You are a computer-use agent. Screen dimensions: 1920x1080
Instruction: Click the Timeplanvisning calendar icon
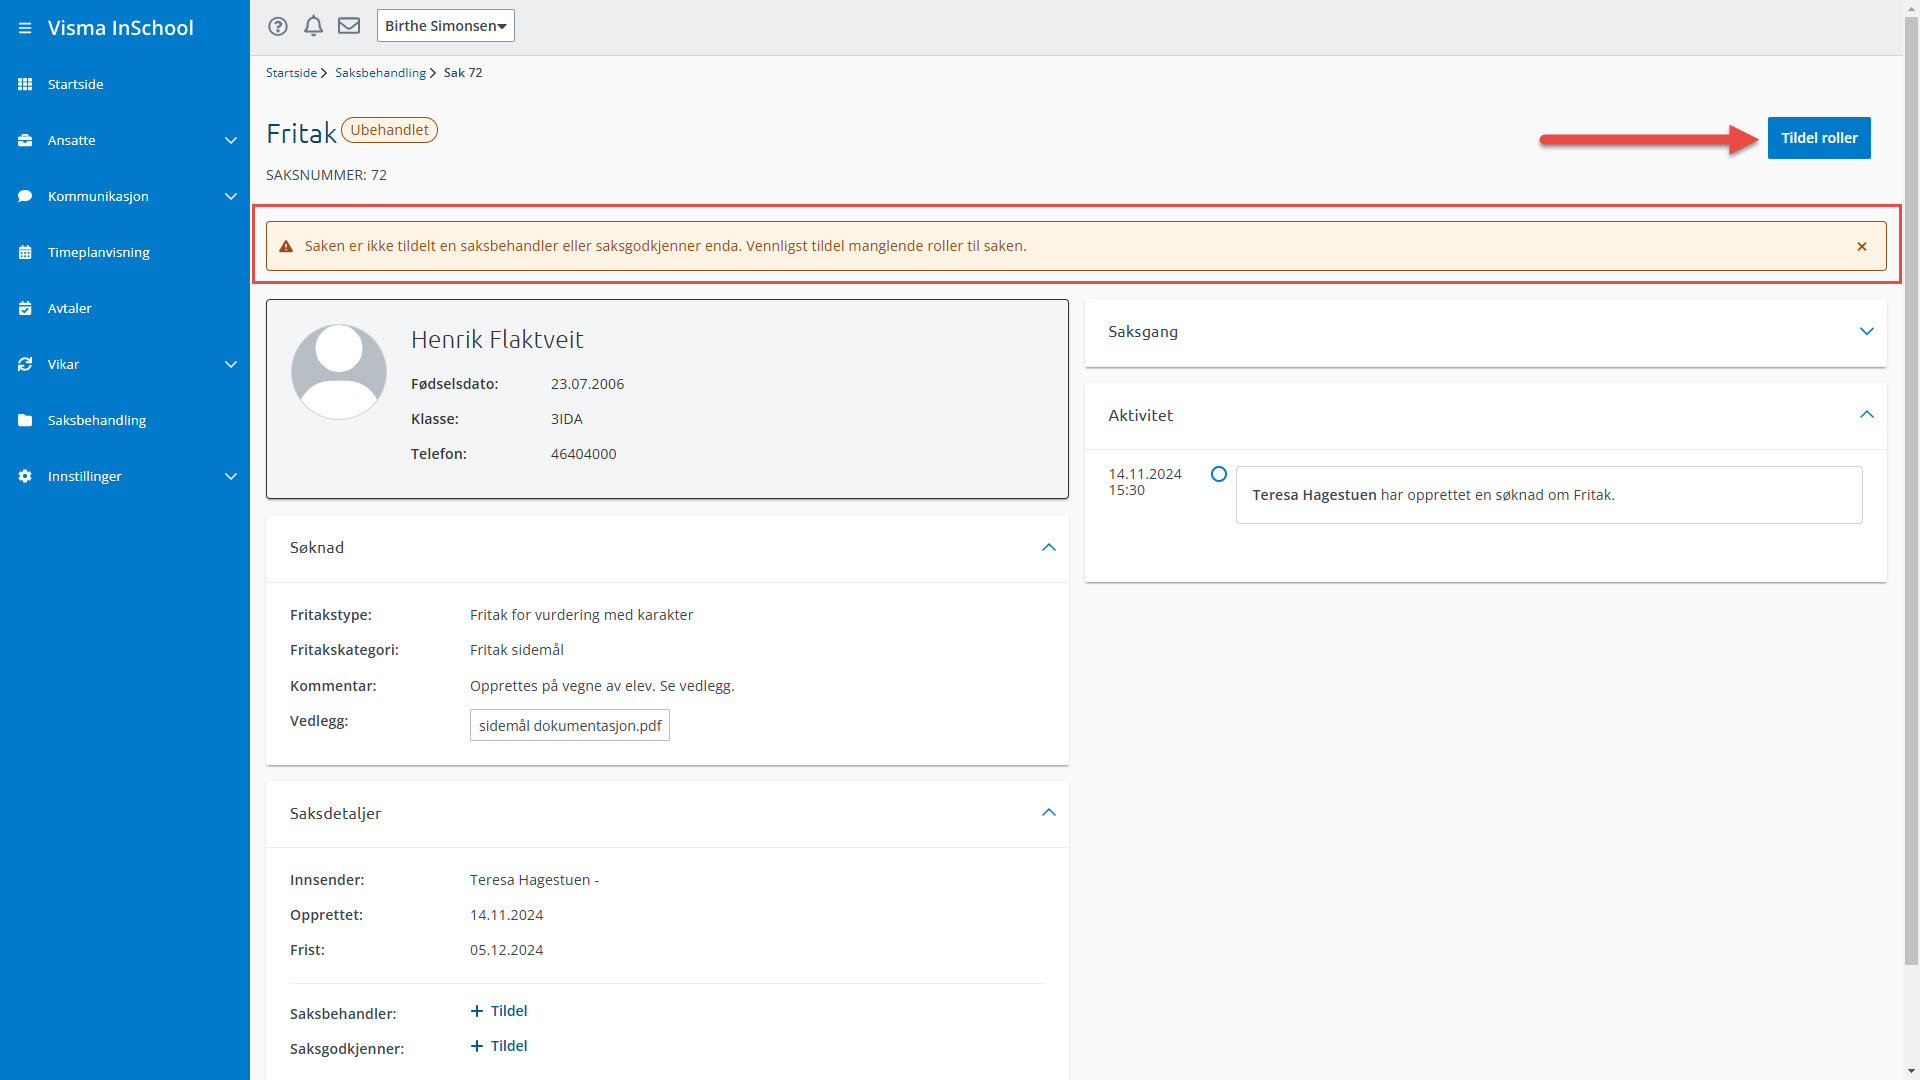pyautogui.click(x=25, y=252)
